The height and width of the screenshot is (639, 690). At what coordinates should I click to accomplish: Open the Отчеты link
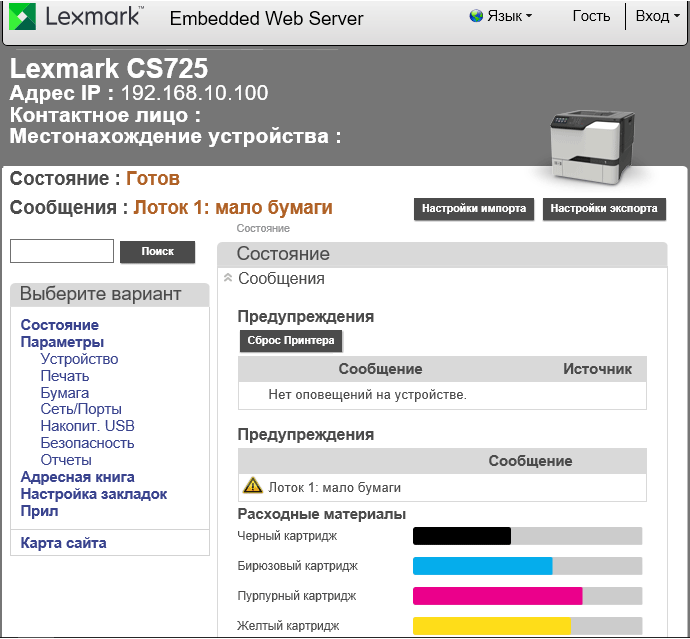click(x=66, y=460)
